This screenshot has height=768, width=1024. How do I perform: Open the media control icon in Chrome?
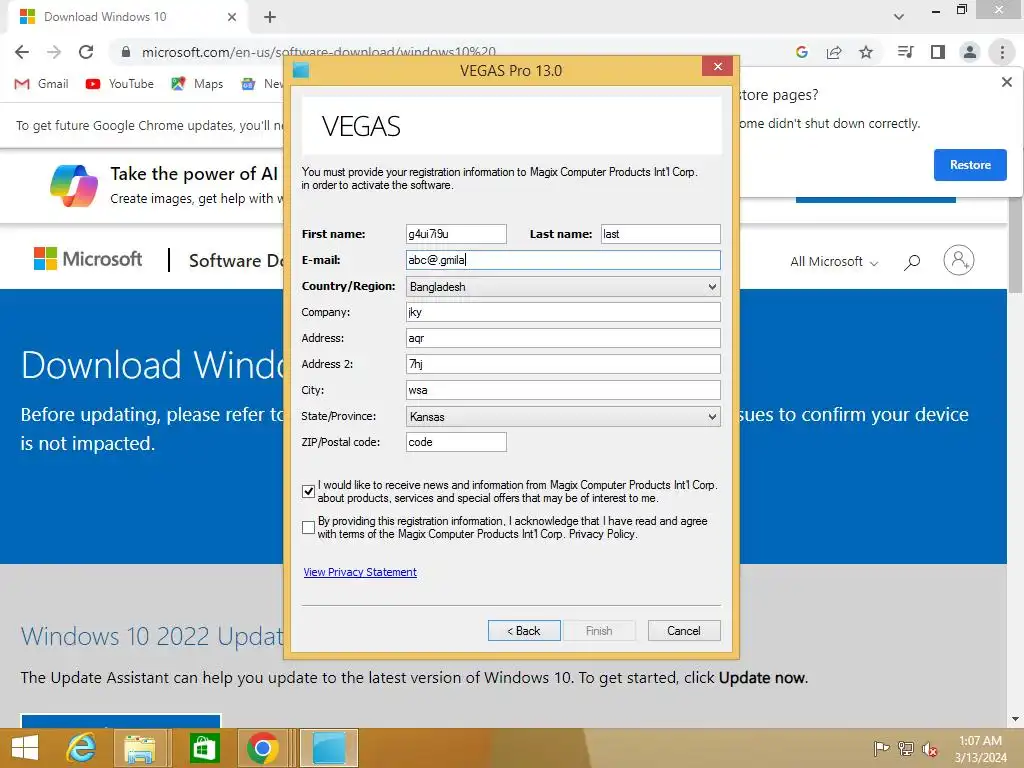[x=905, y=52]
